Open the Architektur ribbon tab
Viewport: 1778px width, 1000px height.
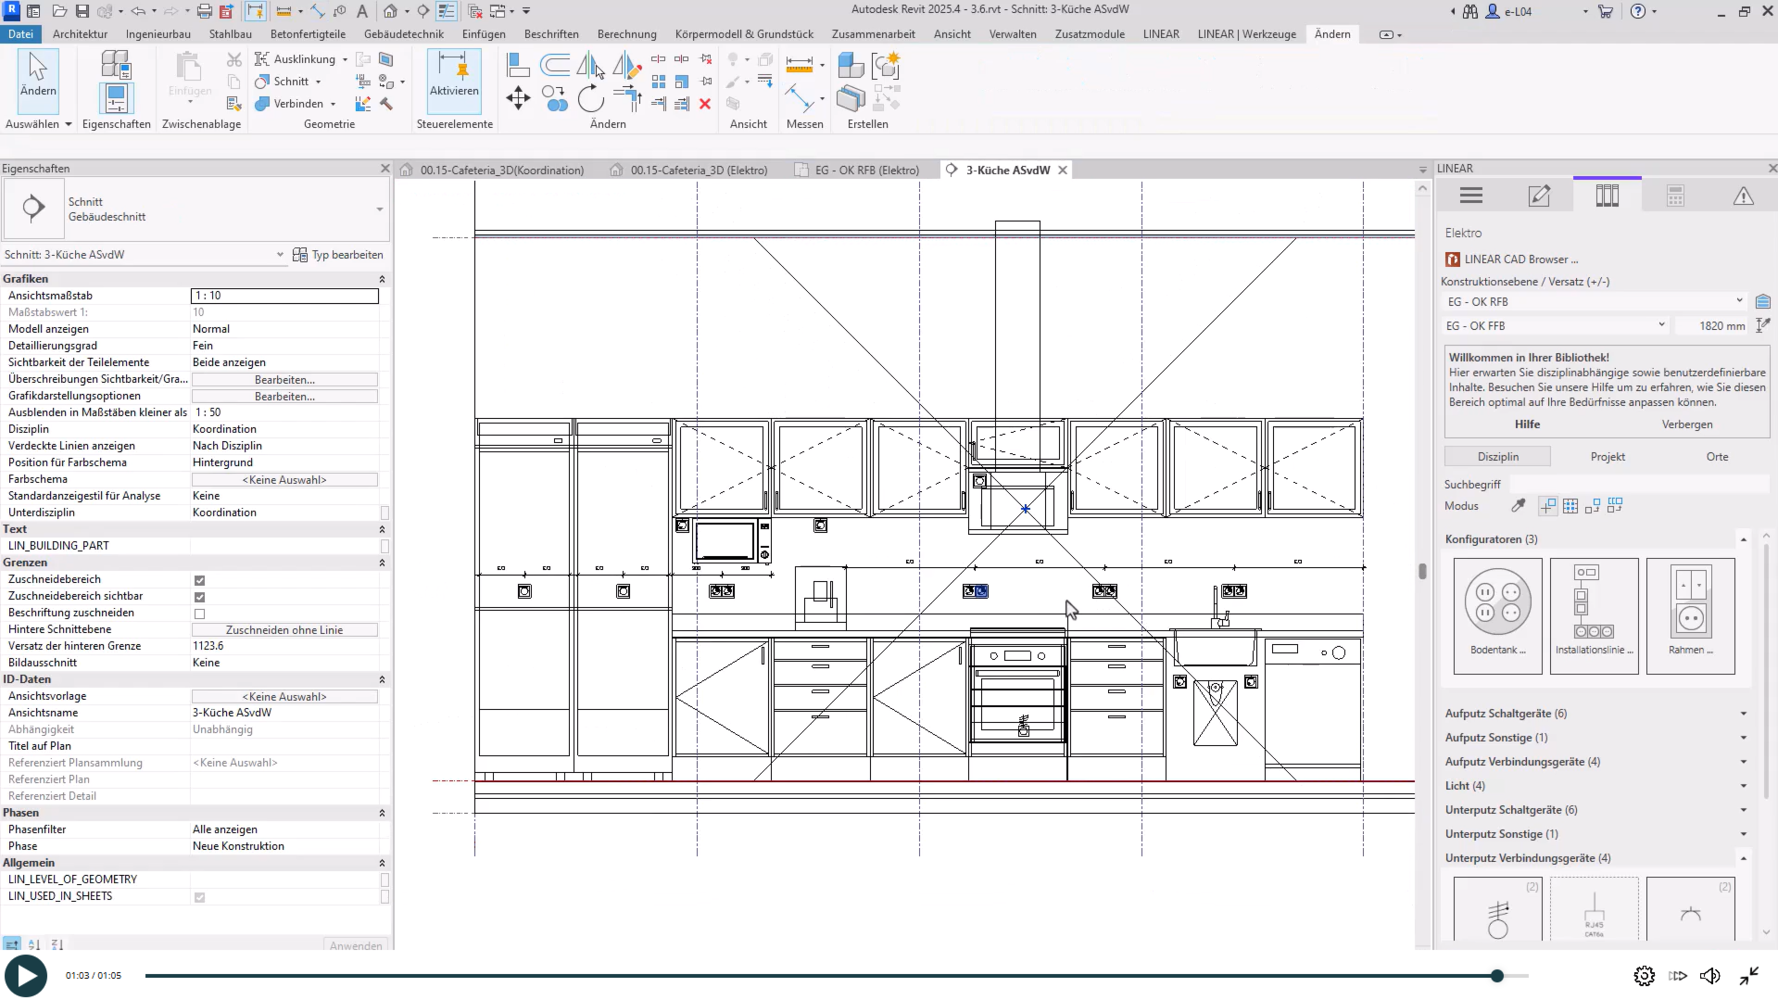80,34
